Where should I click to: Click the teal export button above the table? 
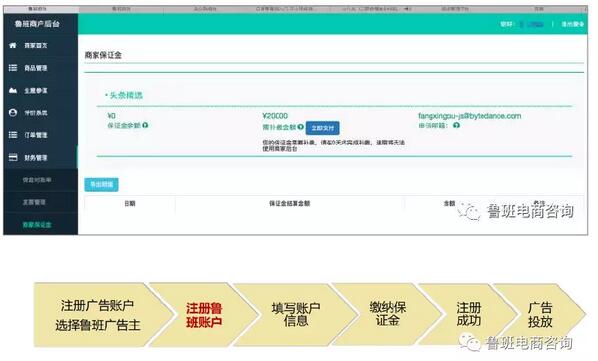101,185
